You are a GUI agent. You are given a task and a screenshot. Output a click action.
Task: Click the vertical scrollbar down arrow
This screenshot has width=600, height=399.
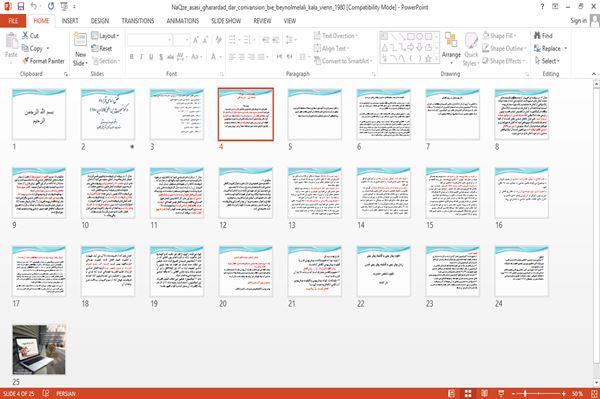[x=596, y=382]
